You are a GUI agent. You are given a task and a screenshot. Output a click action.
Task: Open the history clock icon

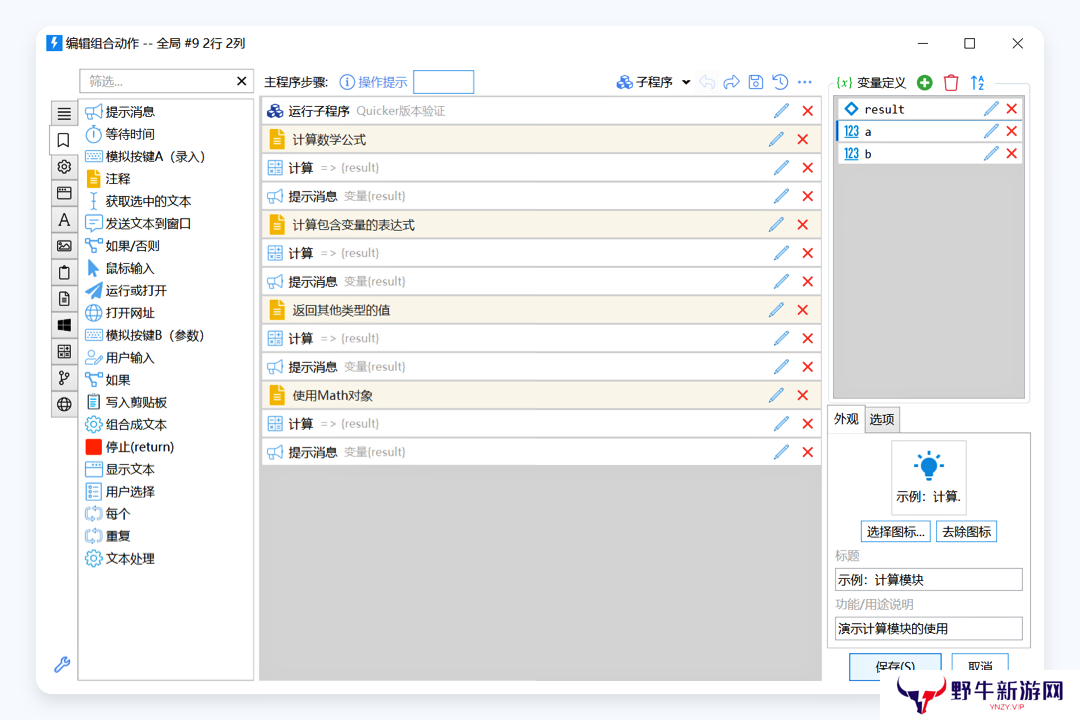[780, 83]
